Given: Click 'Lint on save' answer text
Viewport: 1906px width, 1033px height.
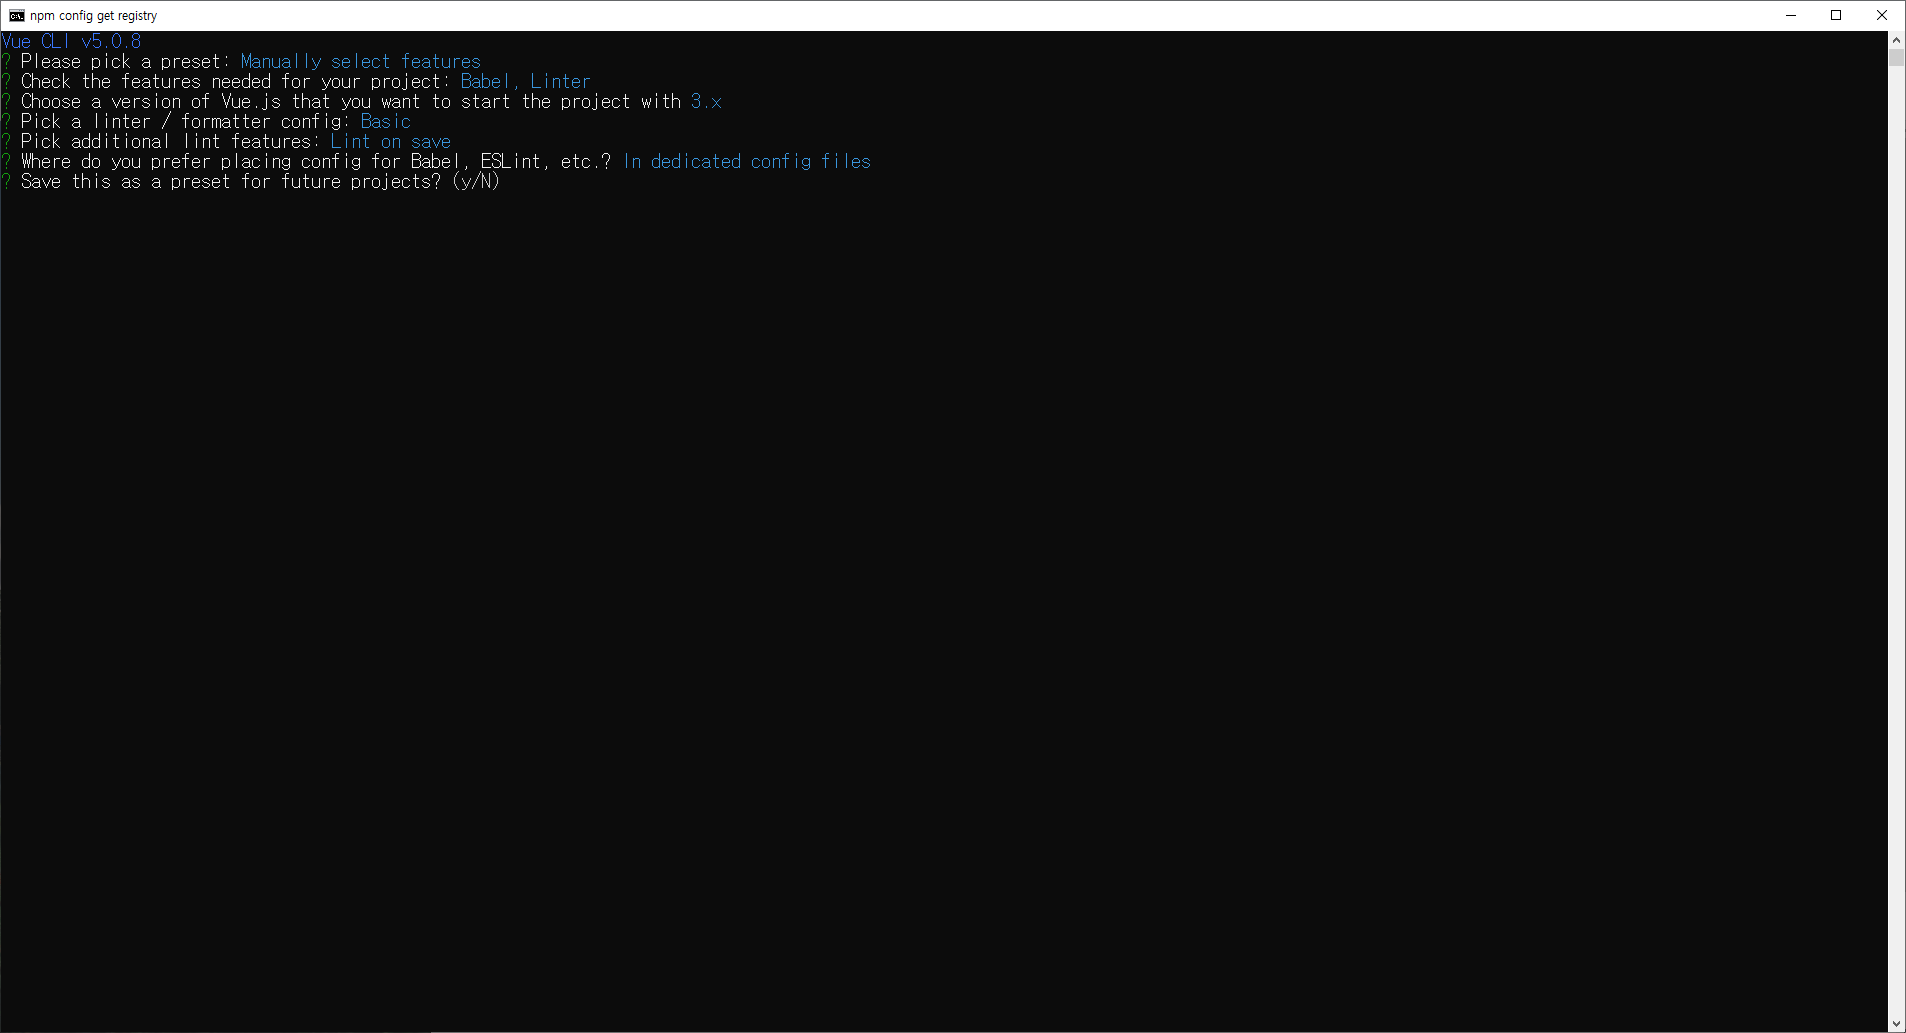Looking at the screenshot, I should click(x=391, y=141).
